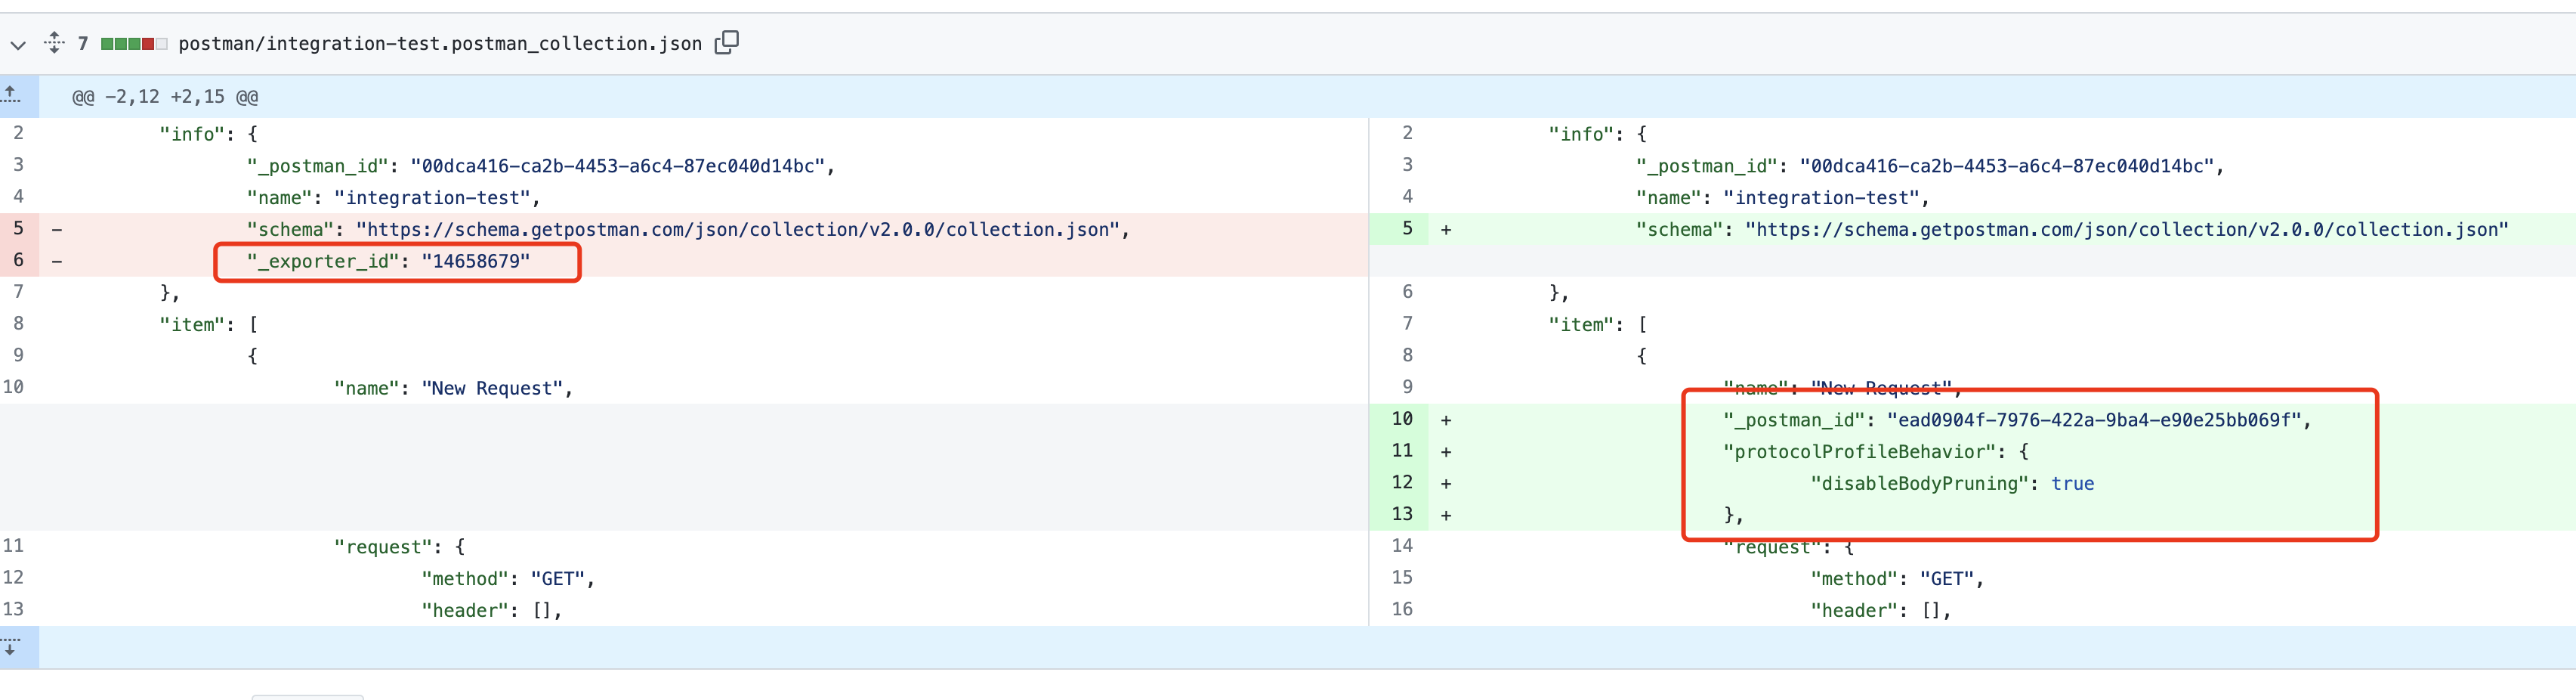Image resolution: width=2576 pixels, height=700 pixels.
Task: Click the green and red diff stat squares
Action: (x=128, y=44)
